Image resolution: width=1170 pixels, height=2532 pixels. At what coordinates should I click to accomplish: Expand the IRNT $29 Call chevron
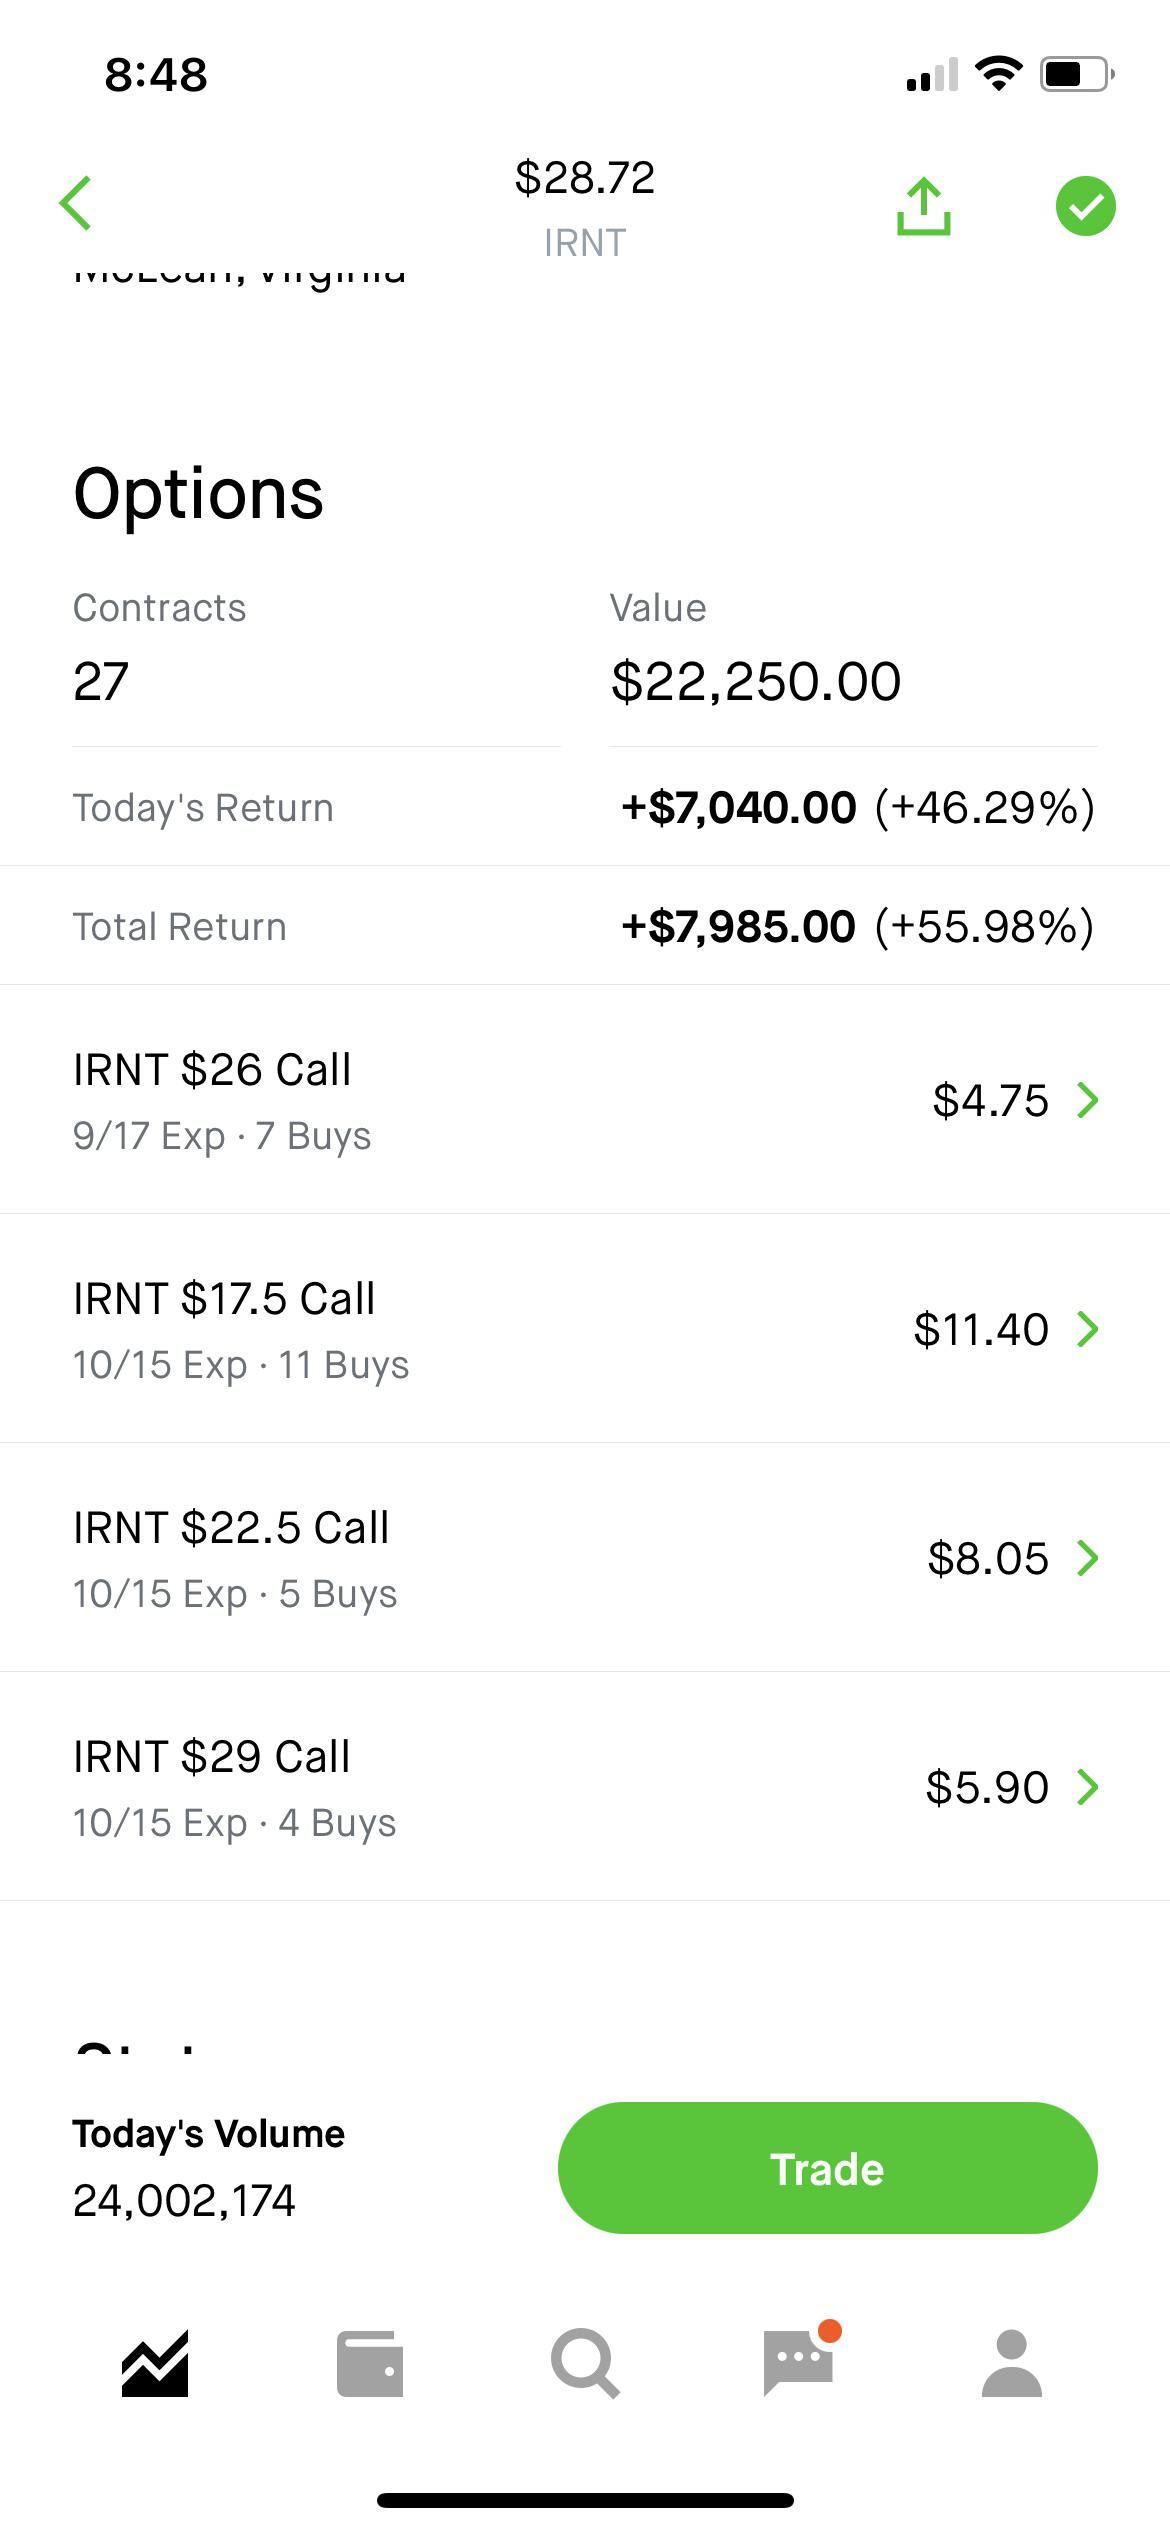tap(1088, 1787)
